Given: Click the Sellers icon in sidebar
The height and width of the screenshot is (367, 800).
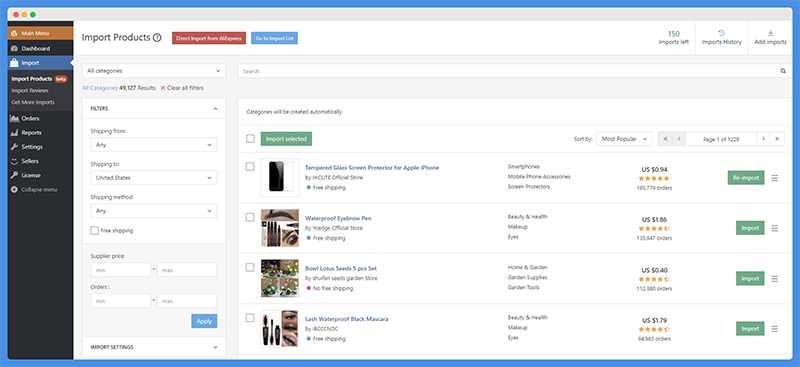Looking at the screenshot, I should pos(14,161).
